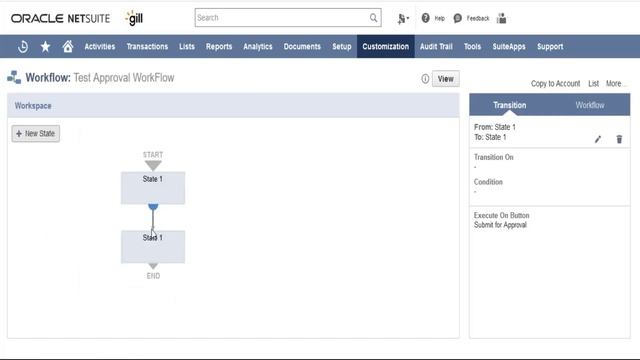The image size is (640, 360).
Task: Click the workflow icon beside the title
Action: pos(14,77)
